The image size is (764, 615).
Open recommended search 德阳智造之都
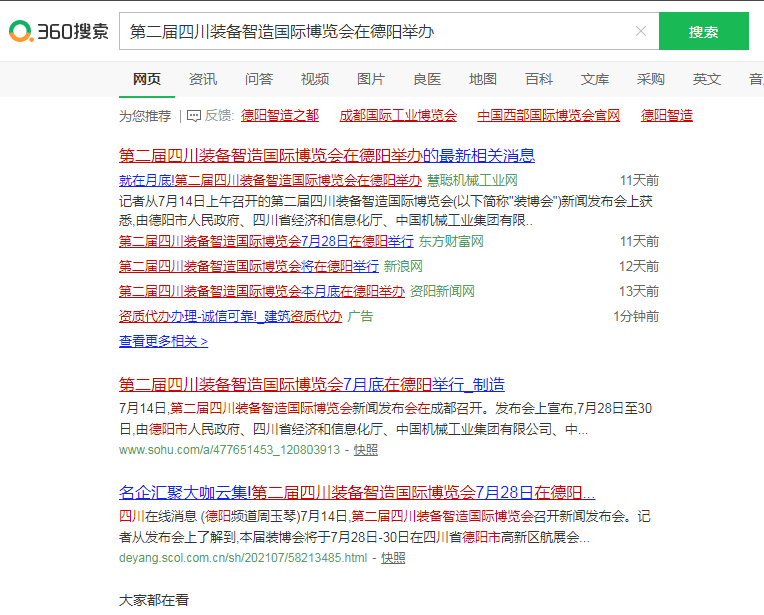point(280,115)
